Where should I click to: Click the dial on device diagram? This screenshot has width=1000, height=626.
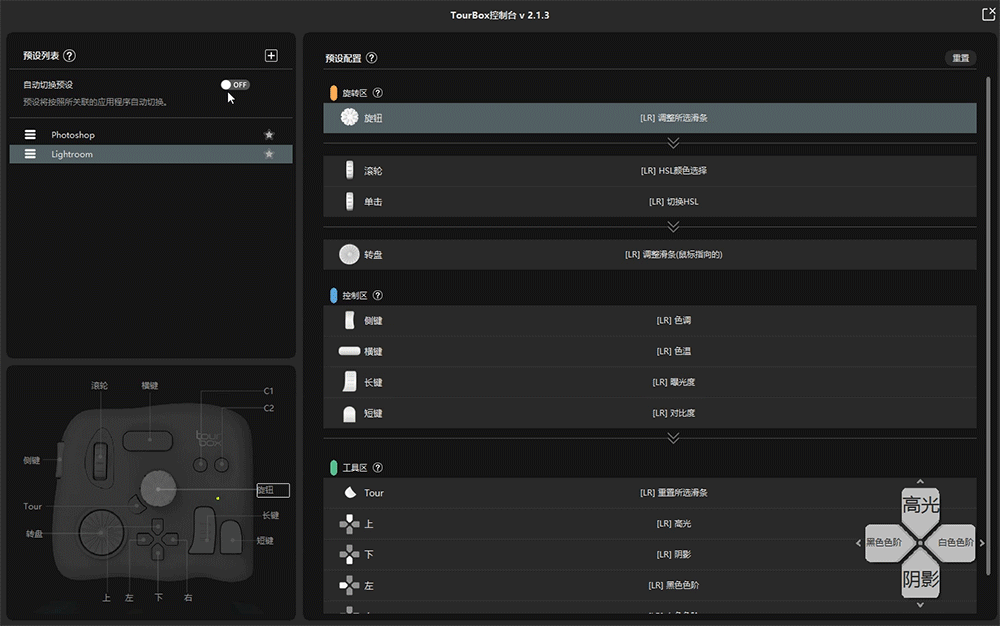102,533
